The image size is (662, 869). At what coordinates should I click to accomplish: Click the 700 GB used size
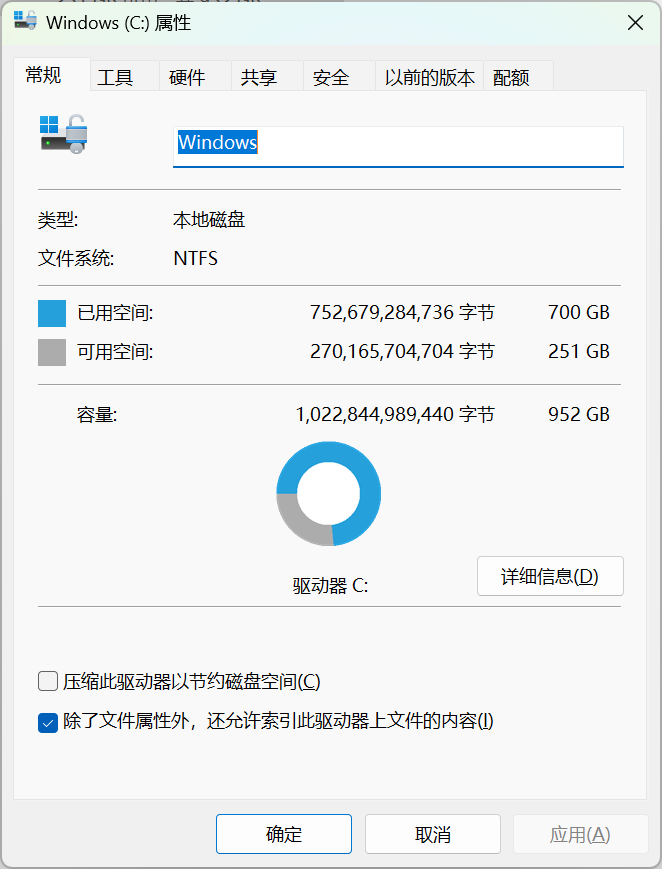coord(579,313)
